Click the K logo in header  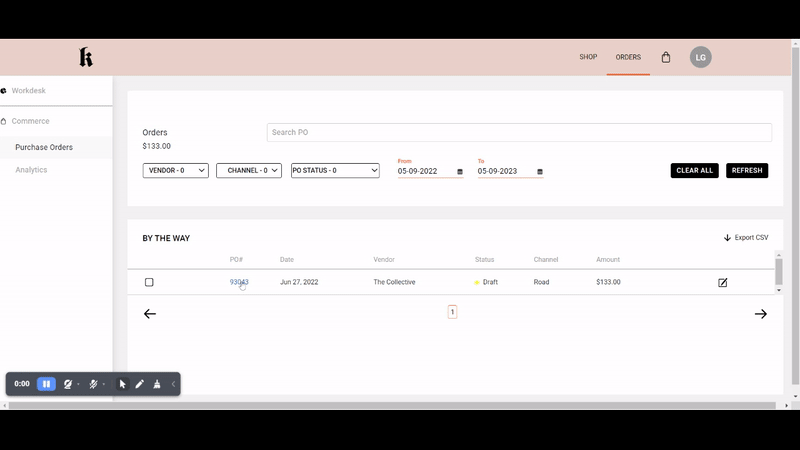(86, 58)
